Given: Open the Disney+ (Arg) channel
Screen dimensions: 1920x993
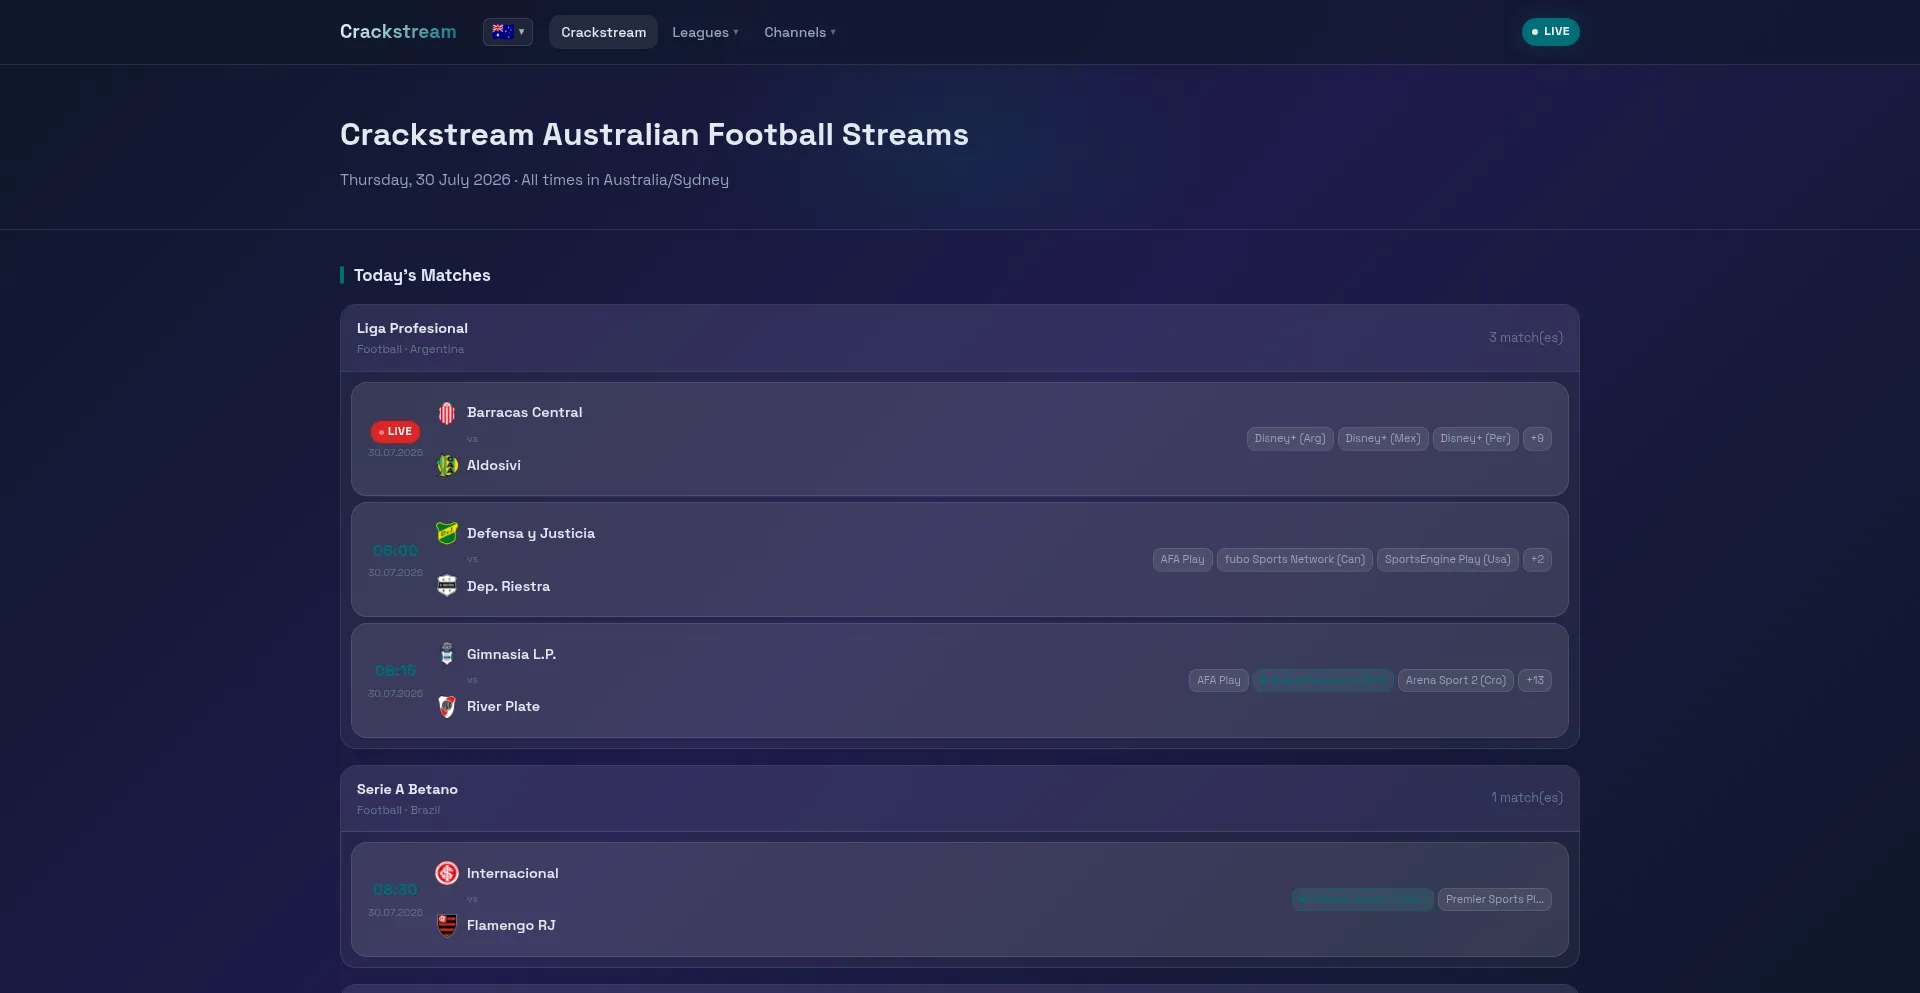Looking at the screenshot, I should coord(1290,439).
